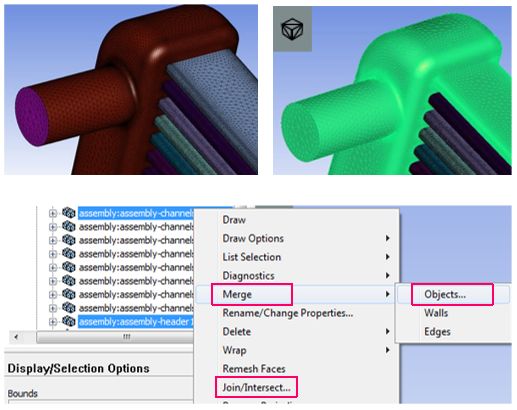The width and height of the screenshot is (517, 410).
Task: Open the Draw Options submenu arrow
Action: click(387, 238)
